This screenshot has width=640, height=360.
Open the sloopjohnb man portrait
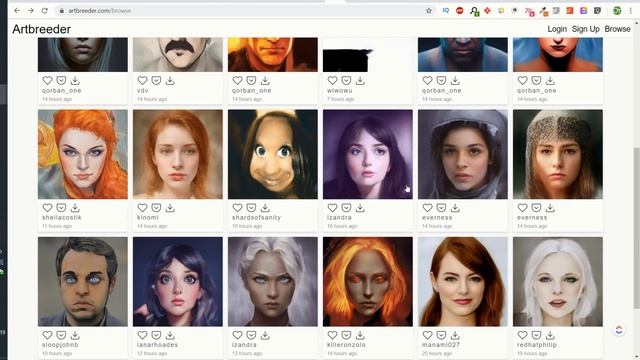click(83, 282)
